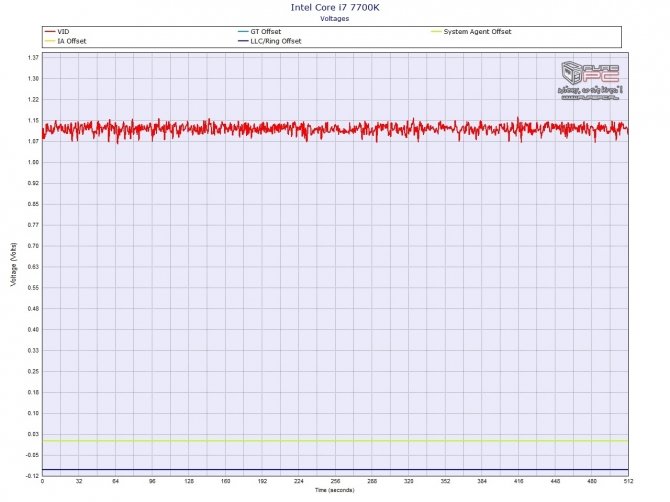Screen dimensions: 670x502
Task: Click the dark blue LLC/Ring legend color line
Action: tap(243, 41)
